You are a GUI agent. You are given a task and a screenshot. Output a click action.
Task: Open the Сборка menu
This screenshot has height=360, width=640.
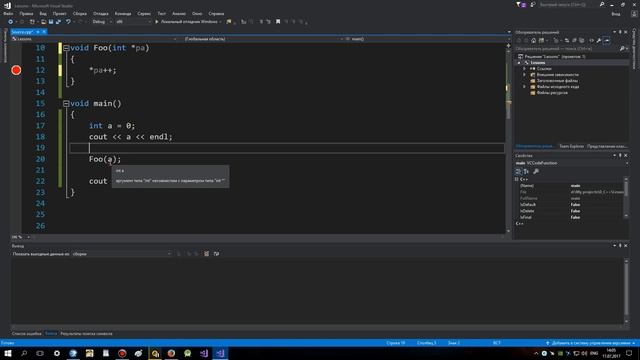pos(80,13)
